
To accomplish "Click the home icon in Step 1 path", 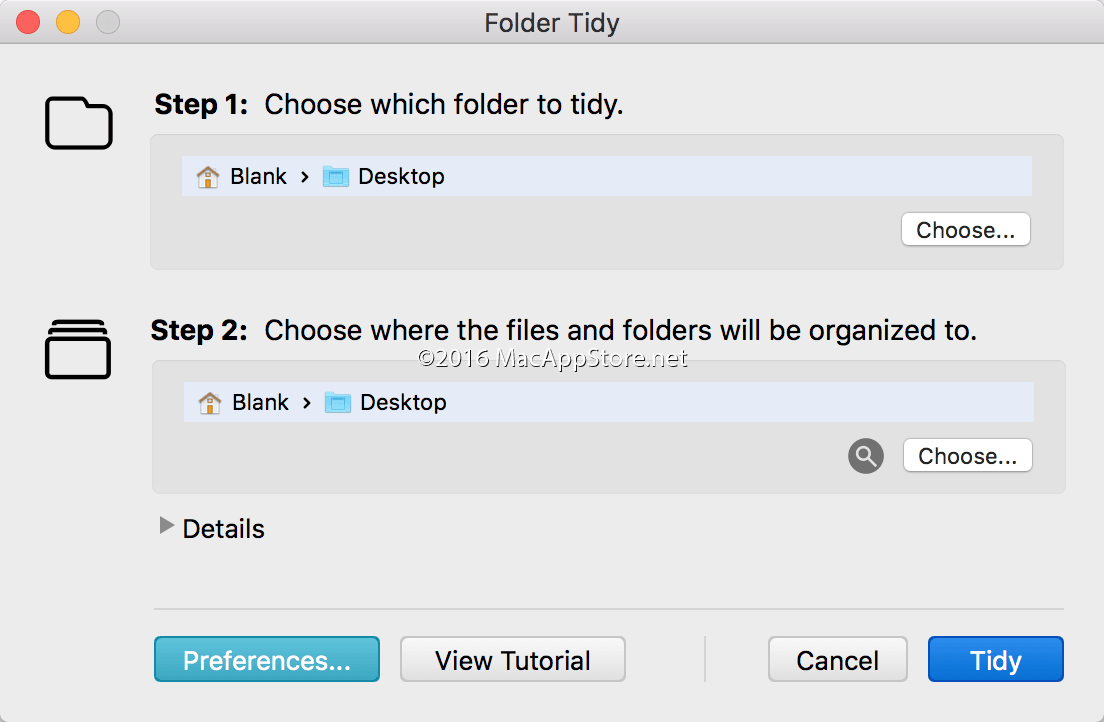I will click(x=208, y=177).
